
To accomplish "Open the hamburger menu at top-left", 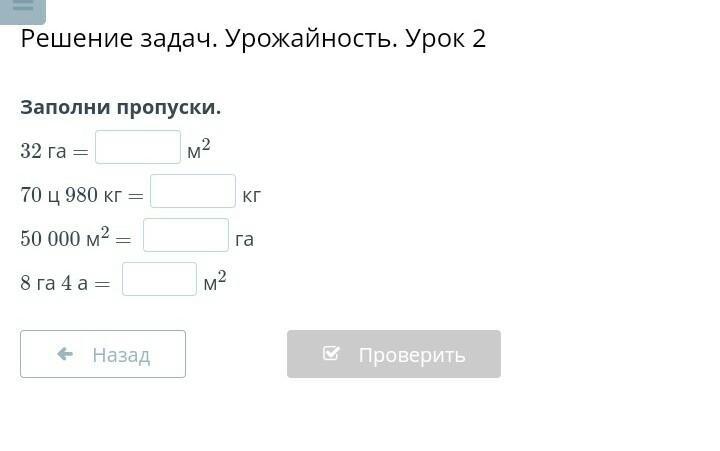I will (23, 8).
